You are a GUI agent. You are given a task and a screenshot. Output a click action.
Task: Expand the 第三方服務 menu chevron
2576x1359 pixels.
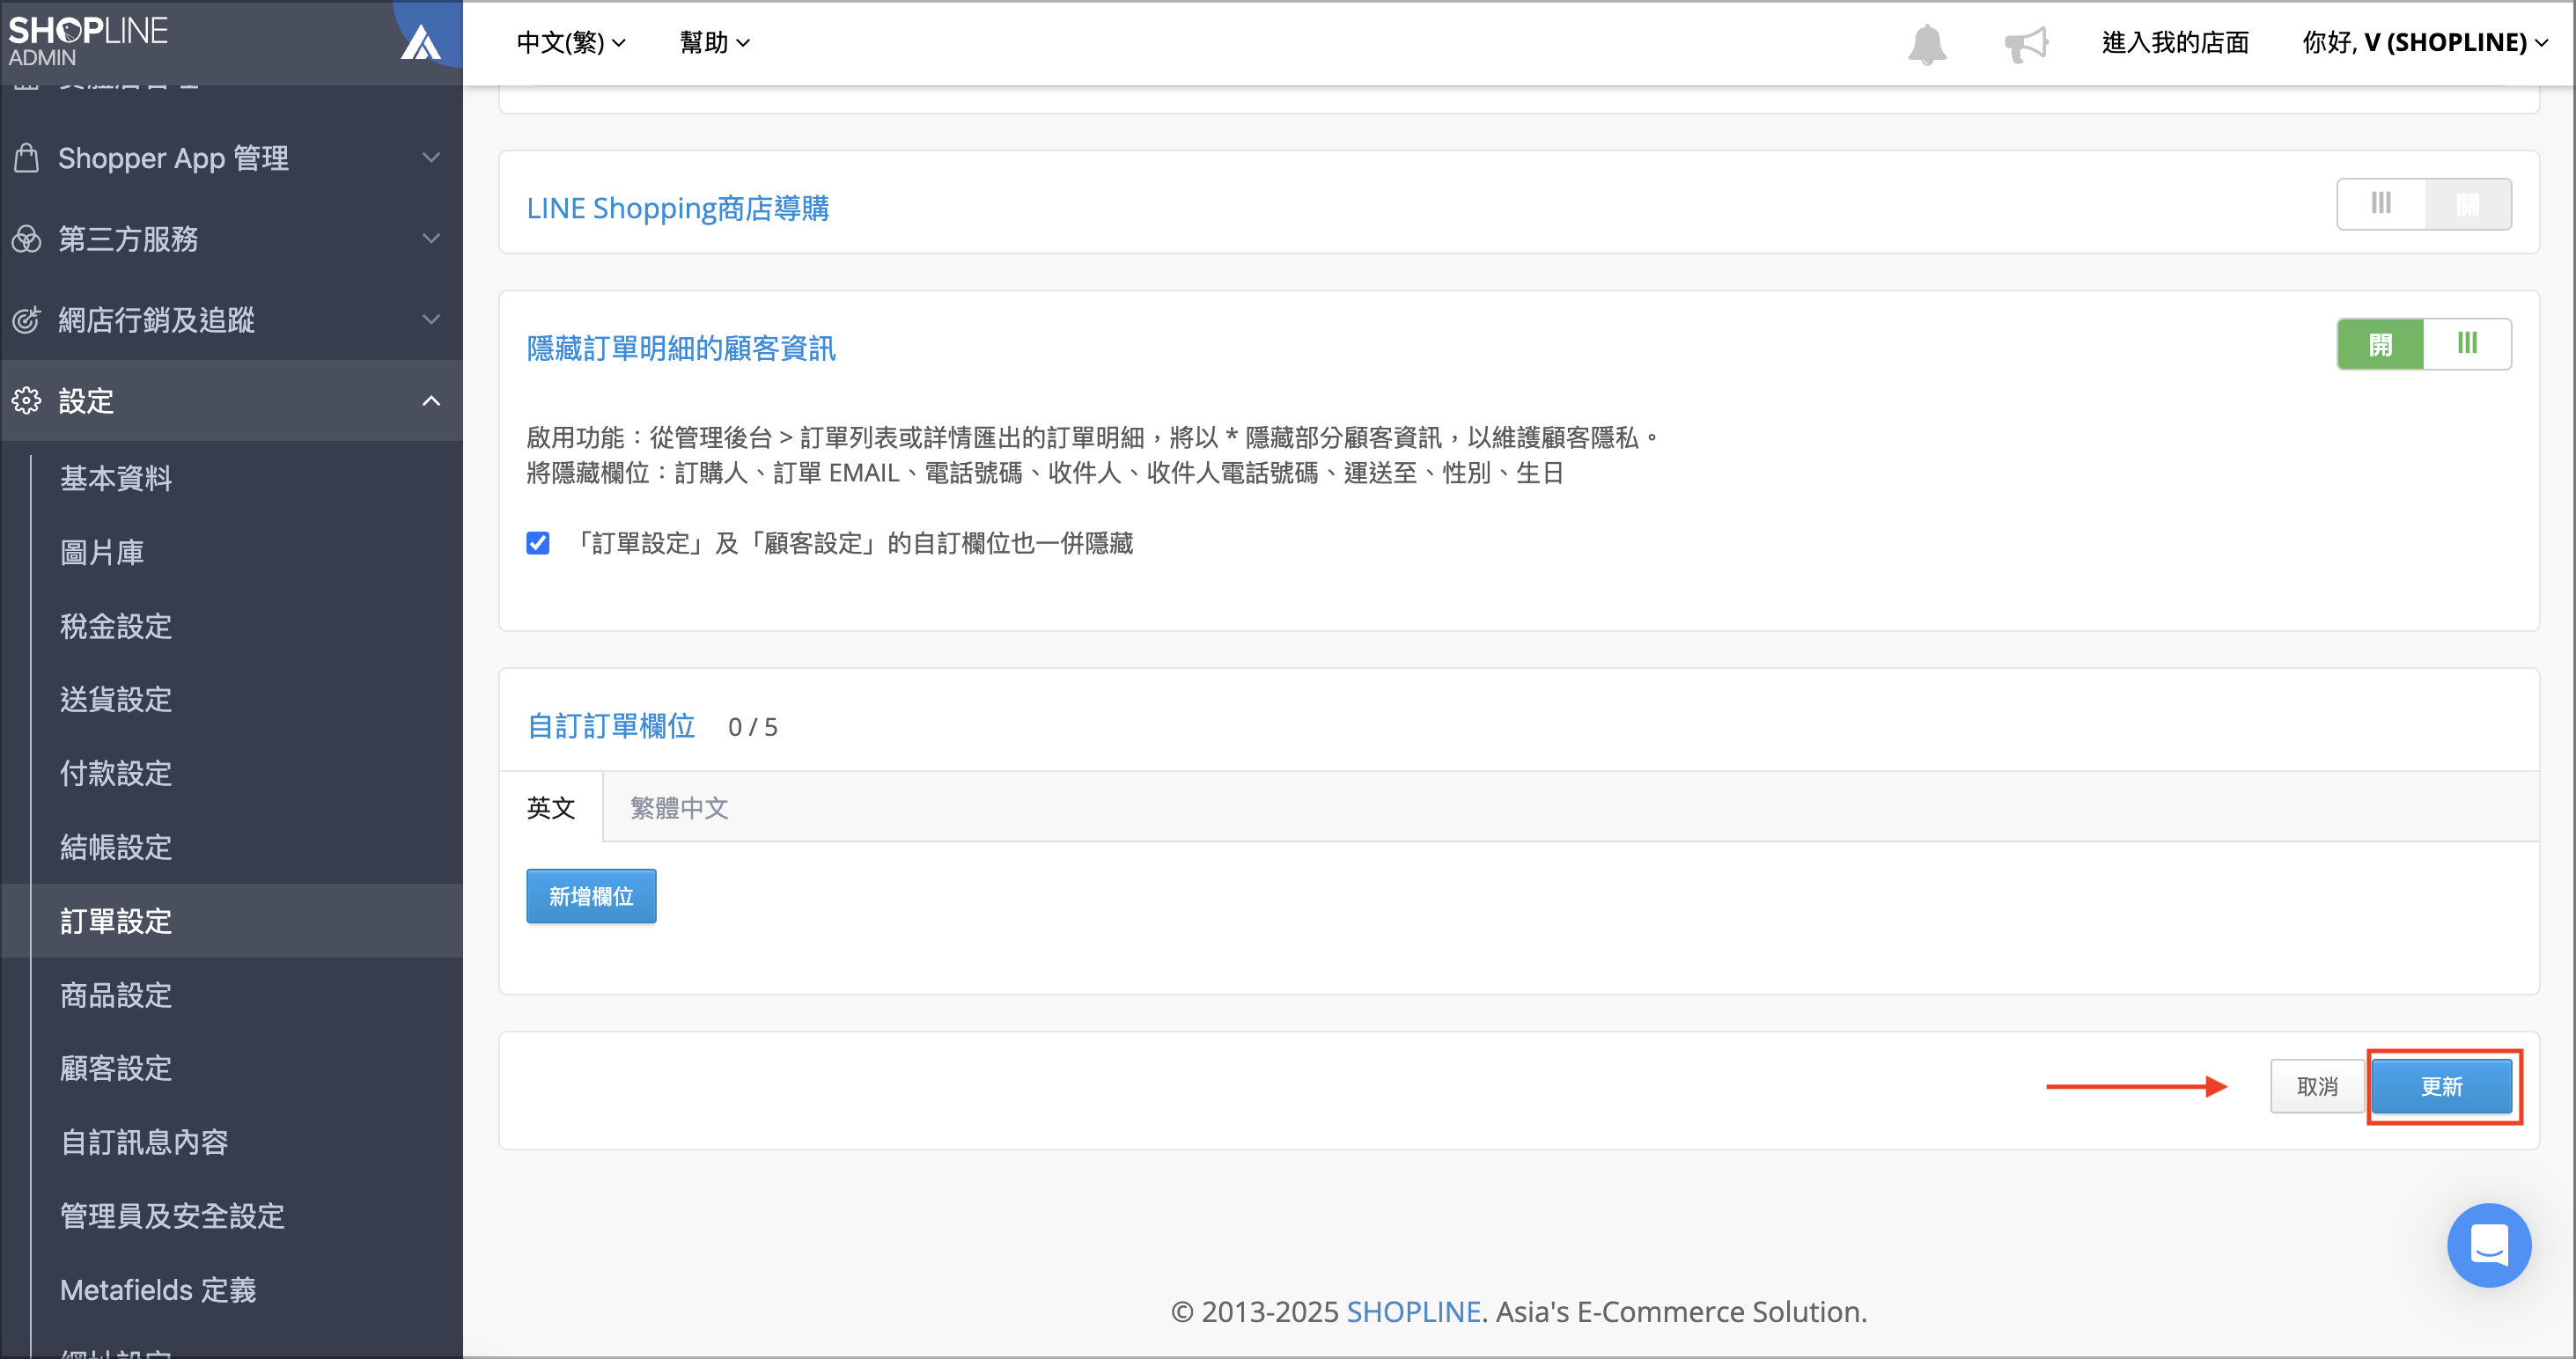[431, 238]
